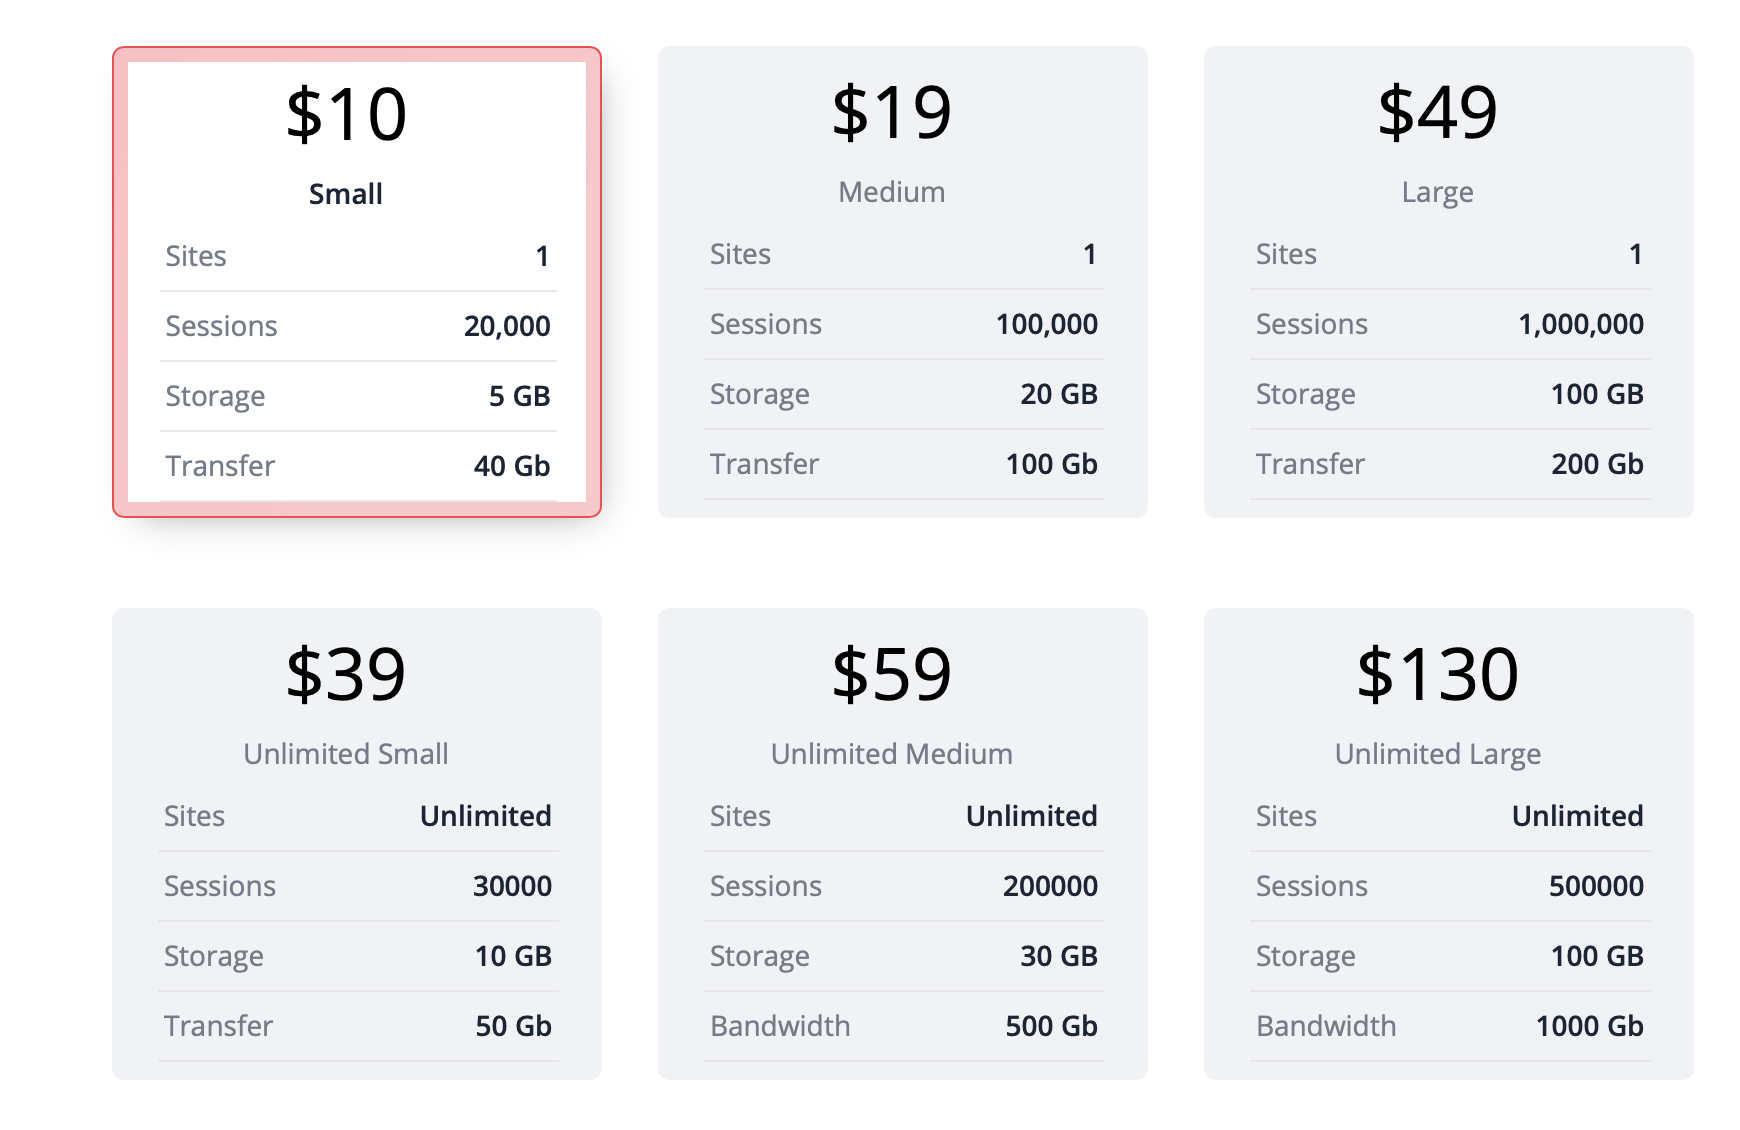Click the 'Unlimited Large' plan name
The height and width of the screenshot is (1130, 1740).
(x=1438, y=754)
